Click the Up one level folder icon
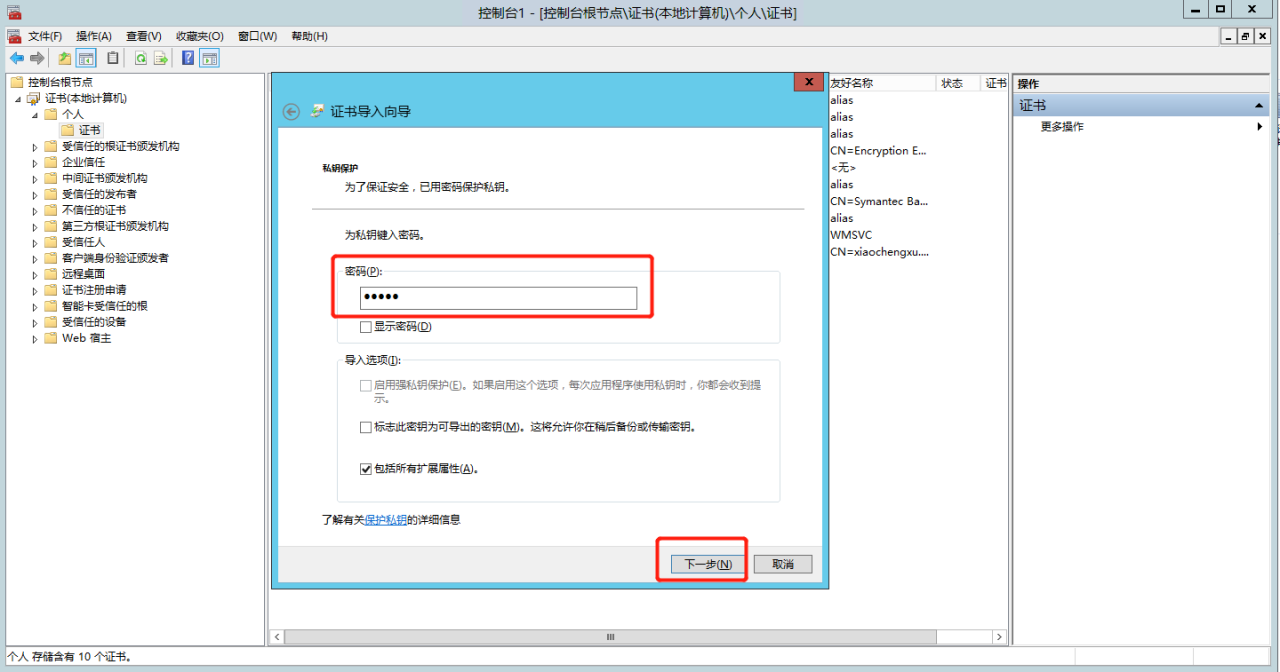Viewport: 1280px width, 672px height. (65, 58)
